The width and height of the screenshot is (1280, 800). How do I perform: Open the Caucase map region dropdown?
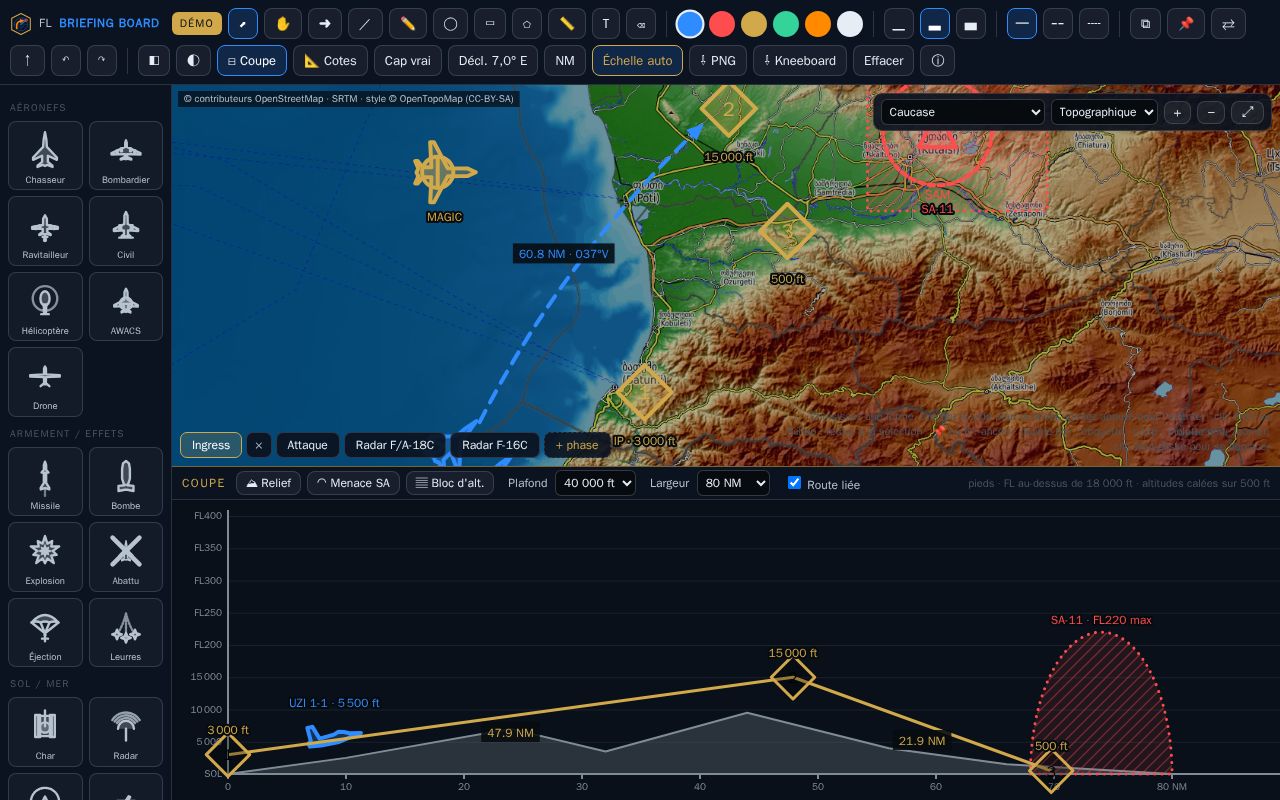click(x=962, y=112)
